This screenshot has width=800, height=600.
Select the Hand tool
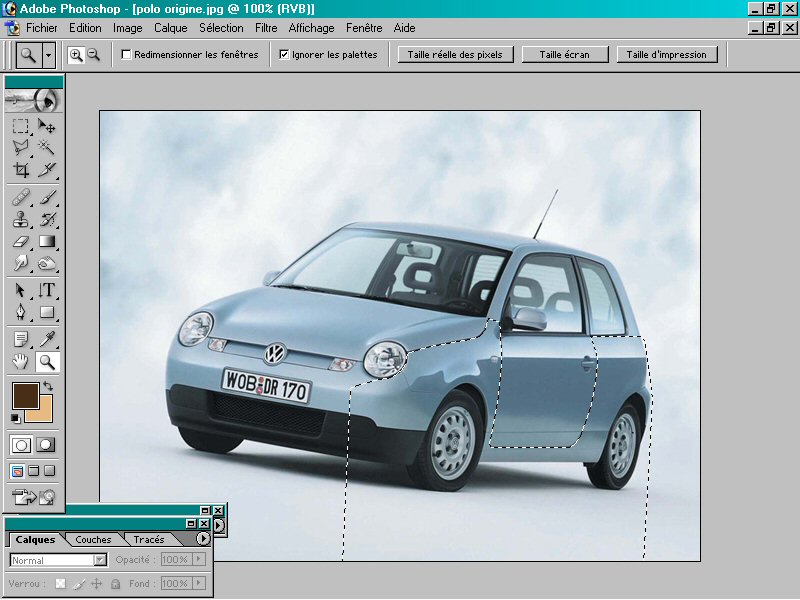coord(20,362)
